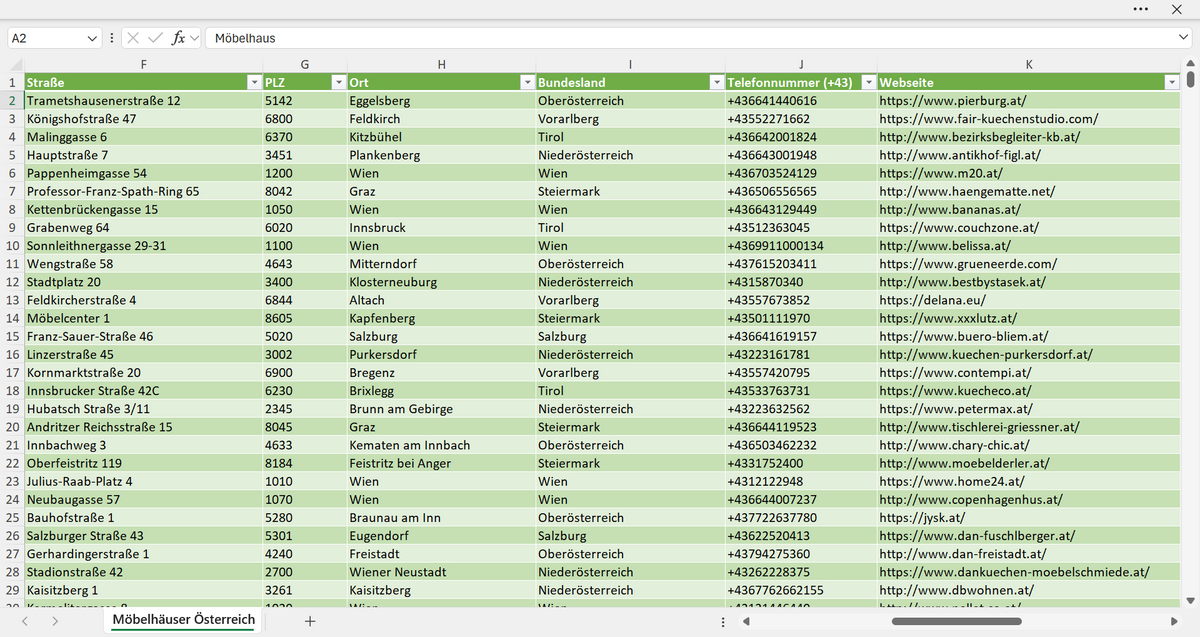Go to next sheet arrow
This screenshot has width=1200, height=637.
pyautogui.click(x=54, y=621)
